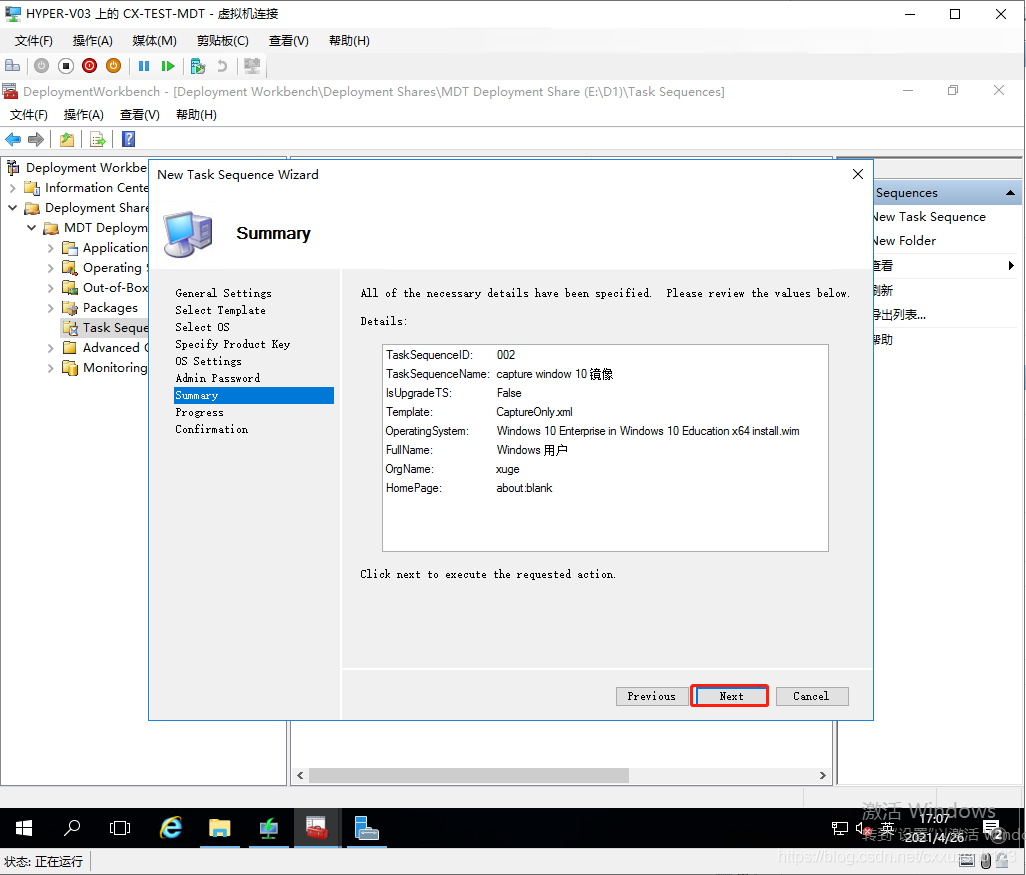Screen dimensions: 1026x875
Task: Select the Admin Password wizard step
Action: click(x=217, y=378)
